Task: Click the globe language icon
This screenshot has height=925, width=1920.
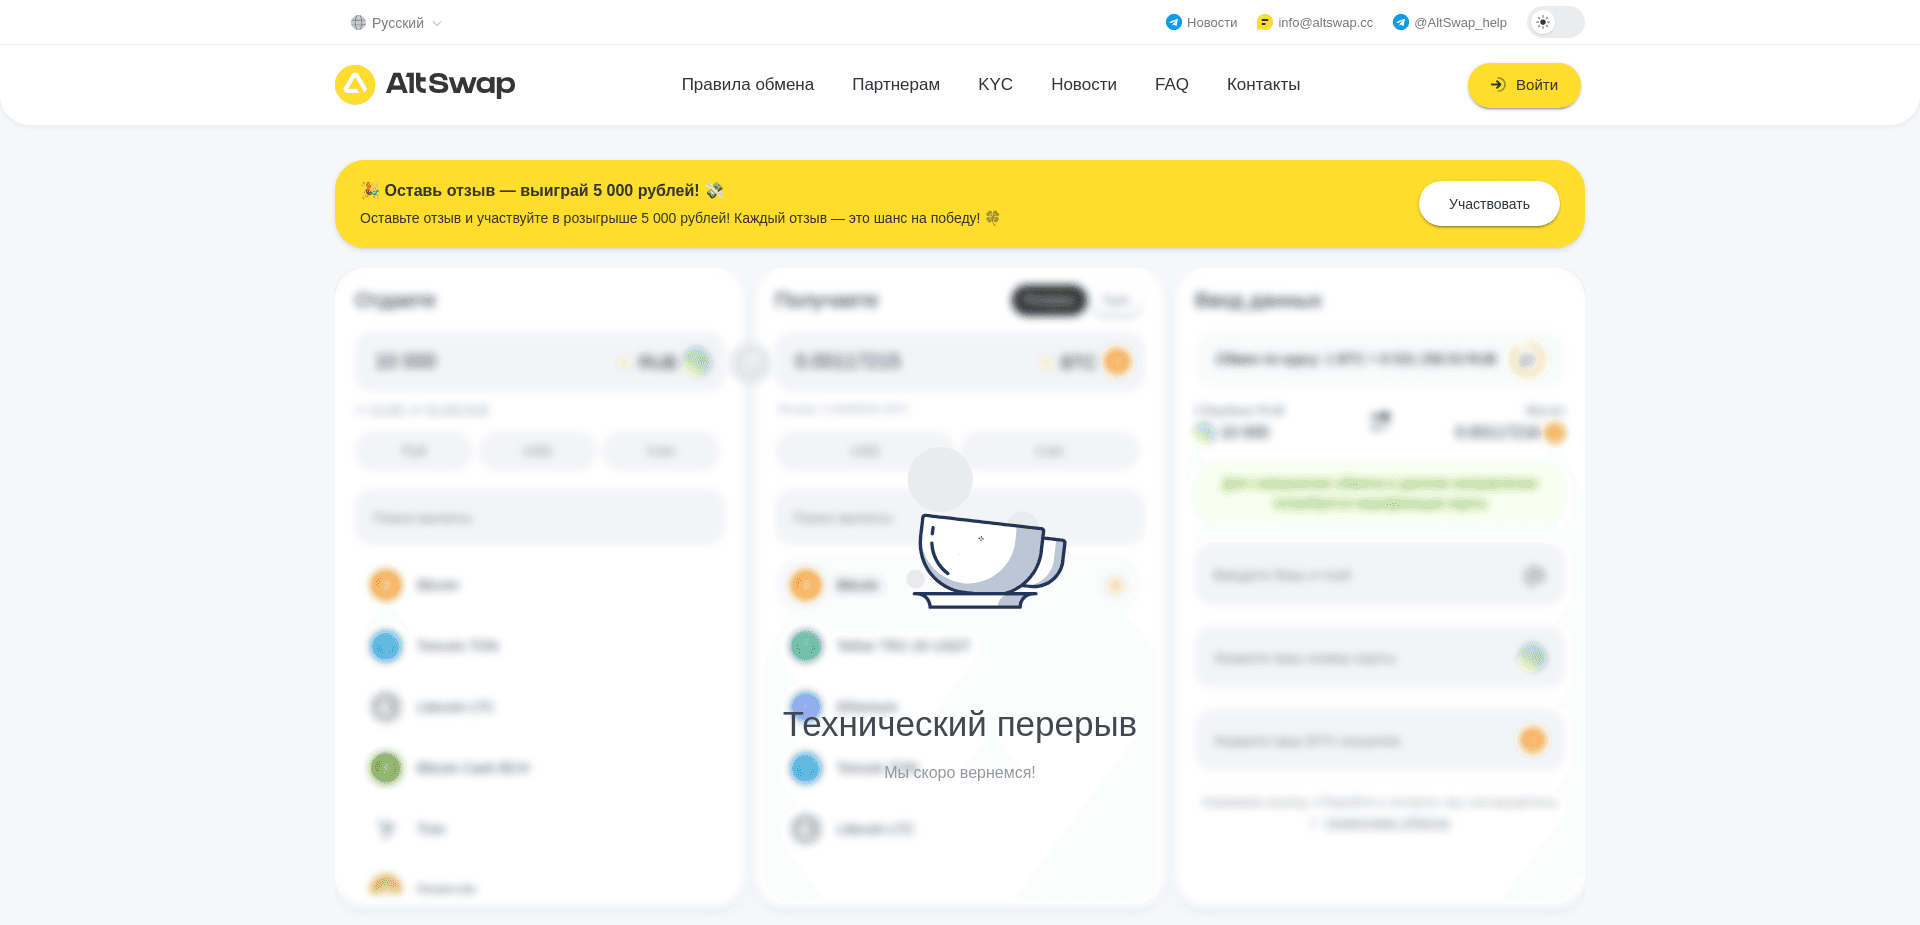Action: click(x=358, y=22)
